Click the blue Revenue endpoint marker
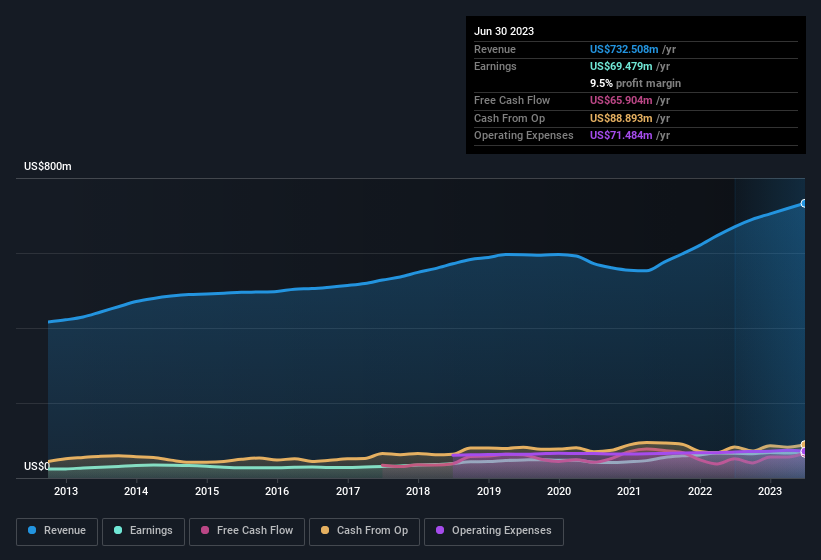The height and width of the screenshot is (560, 821). click(x=804, y=203)
